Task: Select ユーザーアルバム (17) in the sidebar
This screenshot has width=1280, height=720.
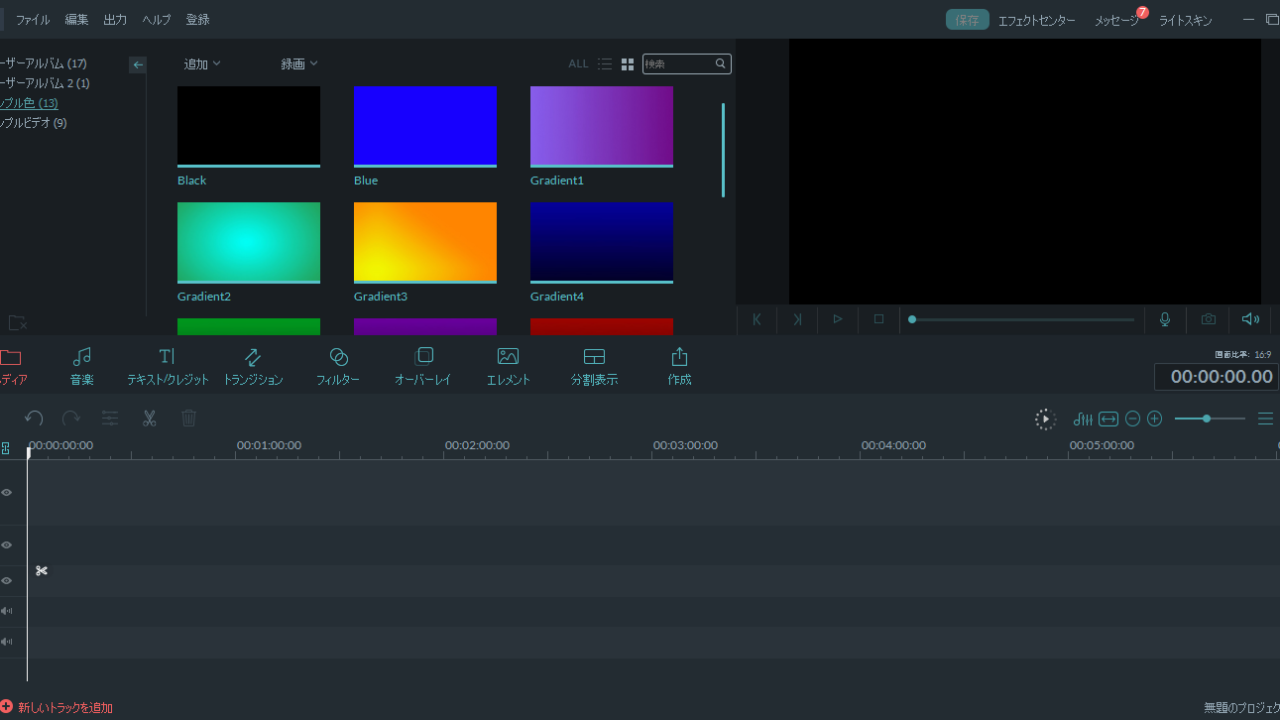Action: coord(44,63)
